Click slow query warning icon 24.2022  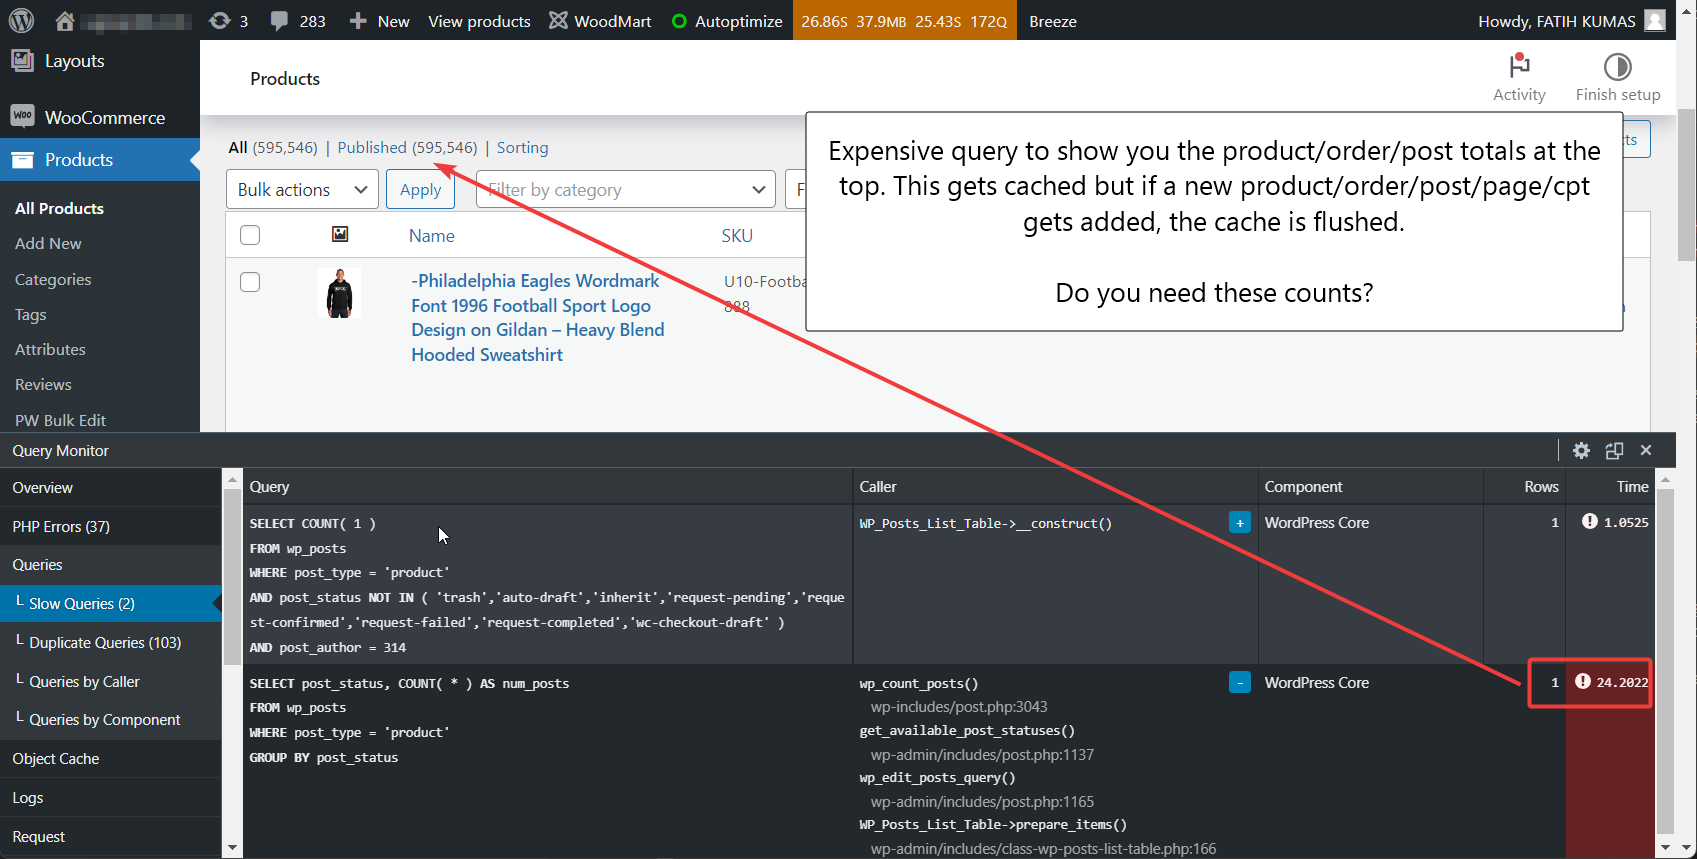(1583, 681)
